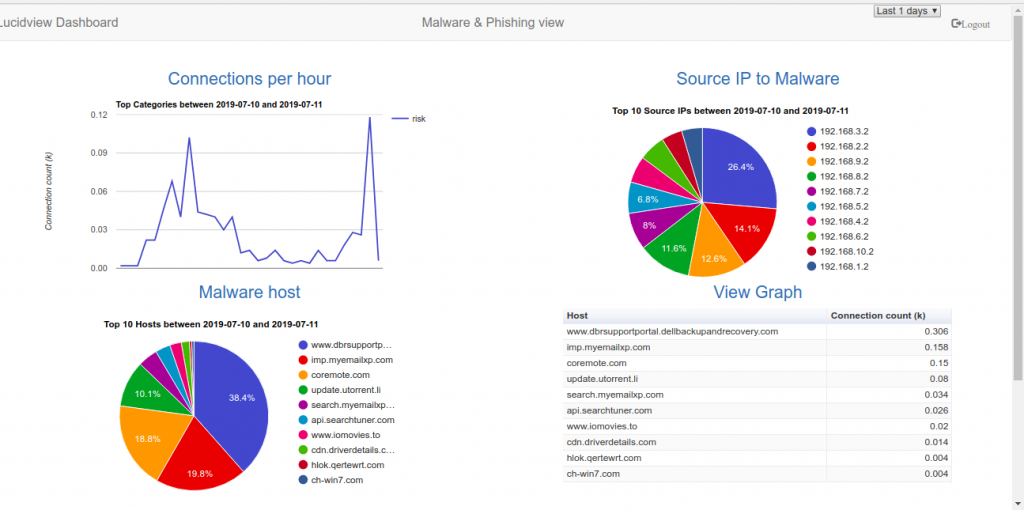Viewport: 1024px width, 510px height.
Task: Open the Connections per hour heading
Action: [x=249, y=79]
